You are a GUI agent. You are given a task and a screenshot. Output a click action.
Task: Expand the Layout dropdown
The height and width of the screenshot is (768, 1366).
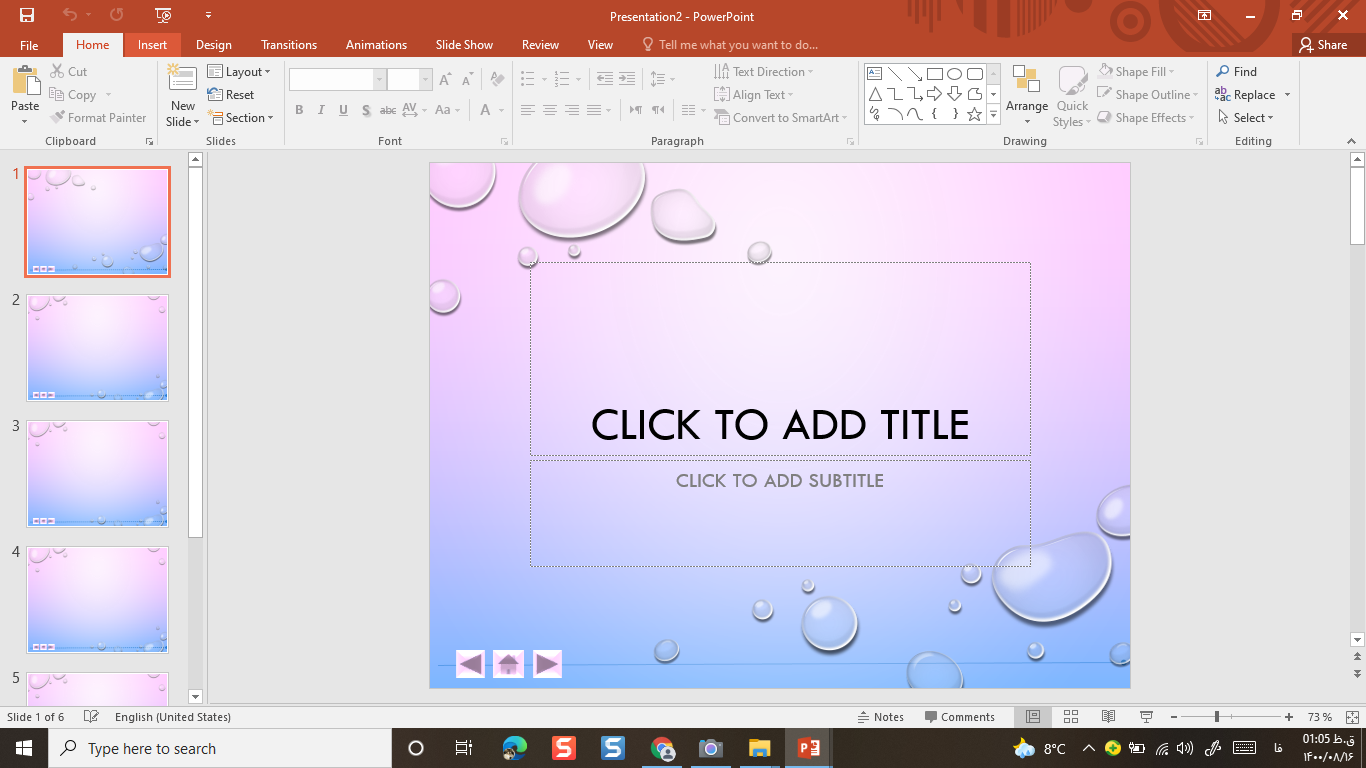pos(239,72)
